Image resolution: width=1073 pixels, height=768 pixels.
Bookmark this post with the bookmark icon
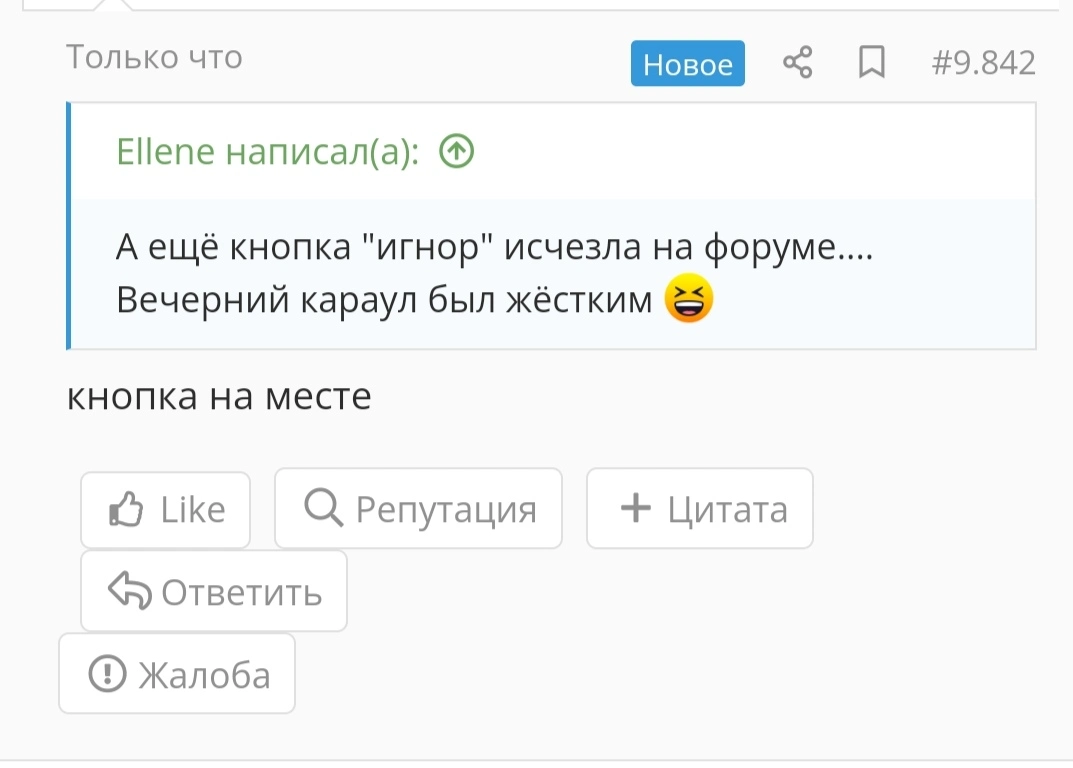872,62
